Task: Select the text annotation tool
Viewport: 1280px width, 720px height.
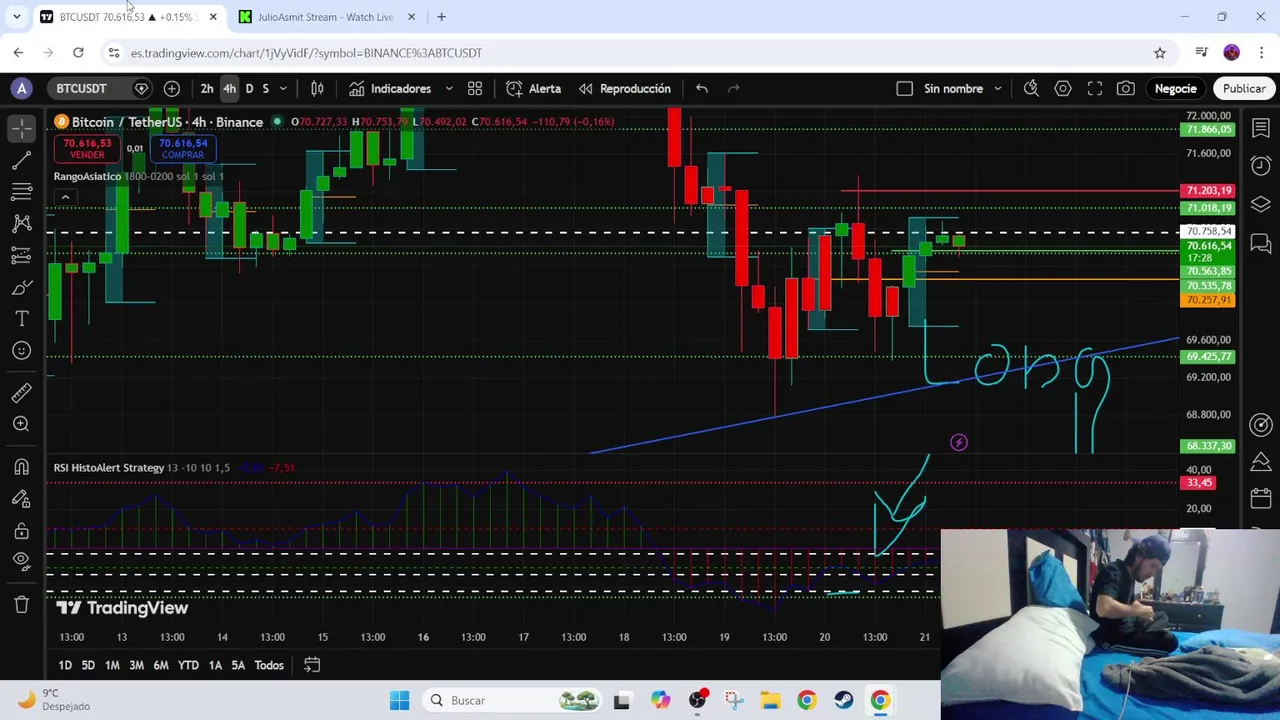Action: (22, 319)
